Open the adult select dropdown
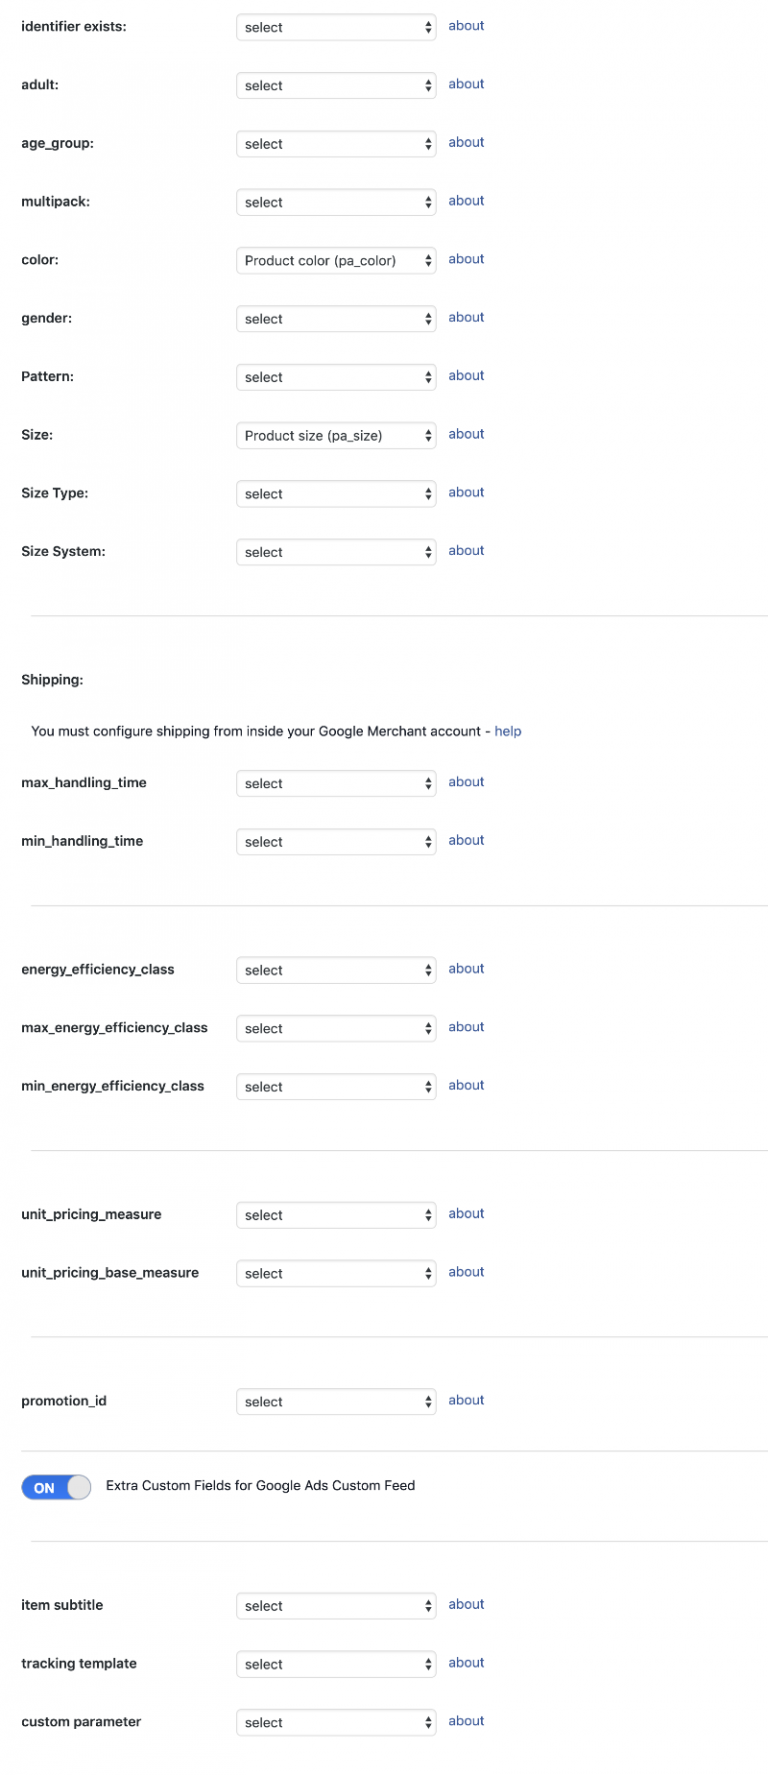Viewport: 768px width, 1775px height. pos(336,85)
